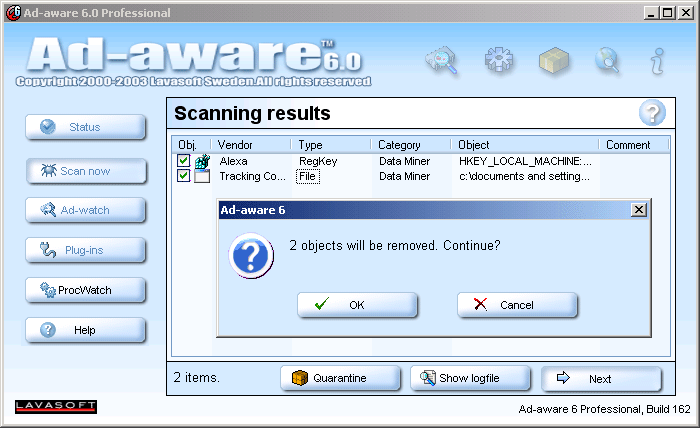
Task: Uncheck the Alexa entry checkbox
Action: pos(183,161)
